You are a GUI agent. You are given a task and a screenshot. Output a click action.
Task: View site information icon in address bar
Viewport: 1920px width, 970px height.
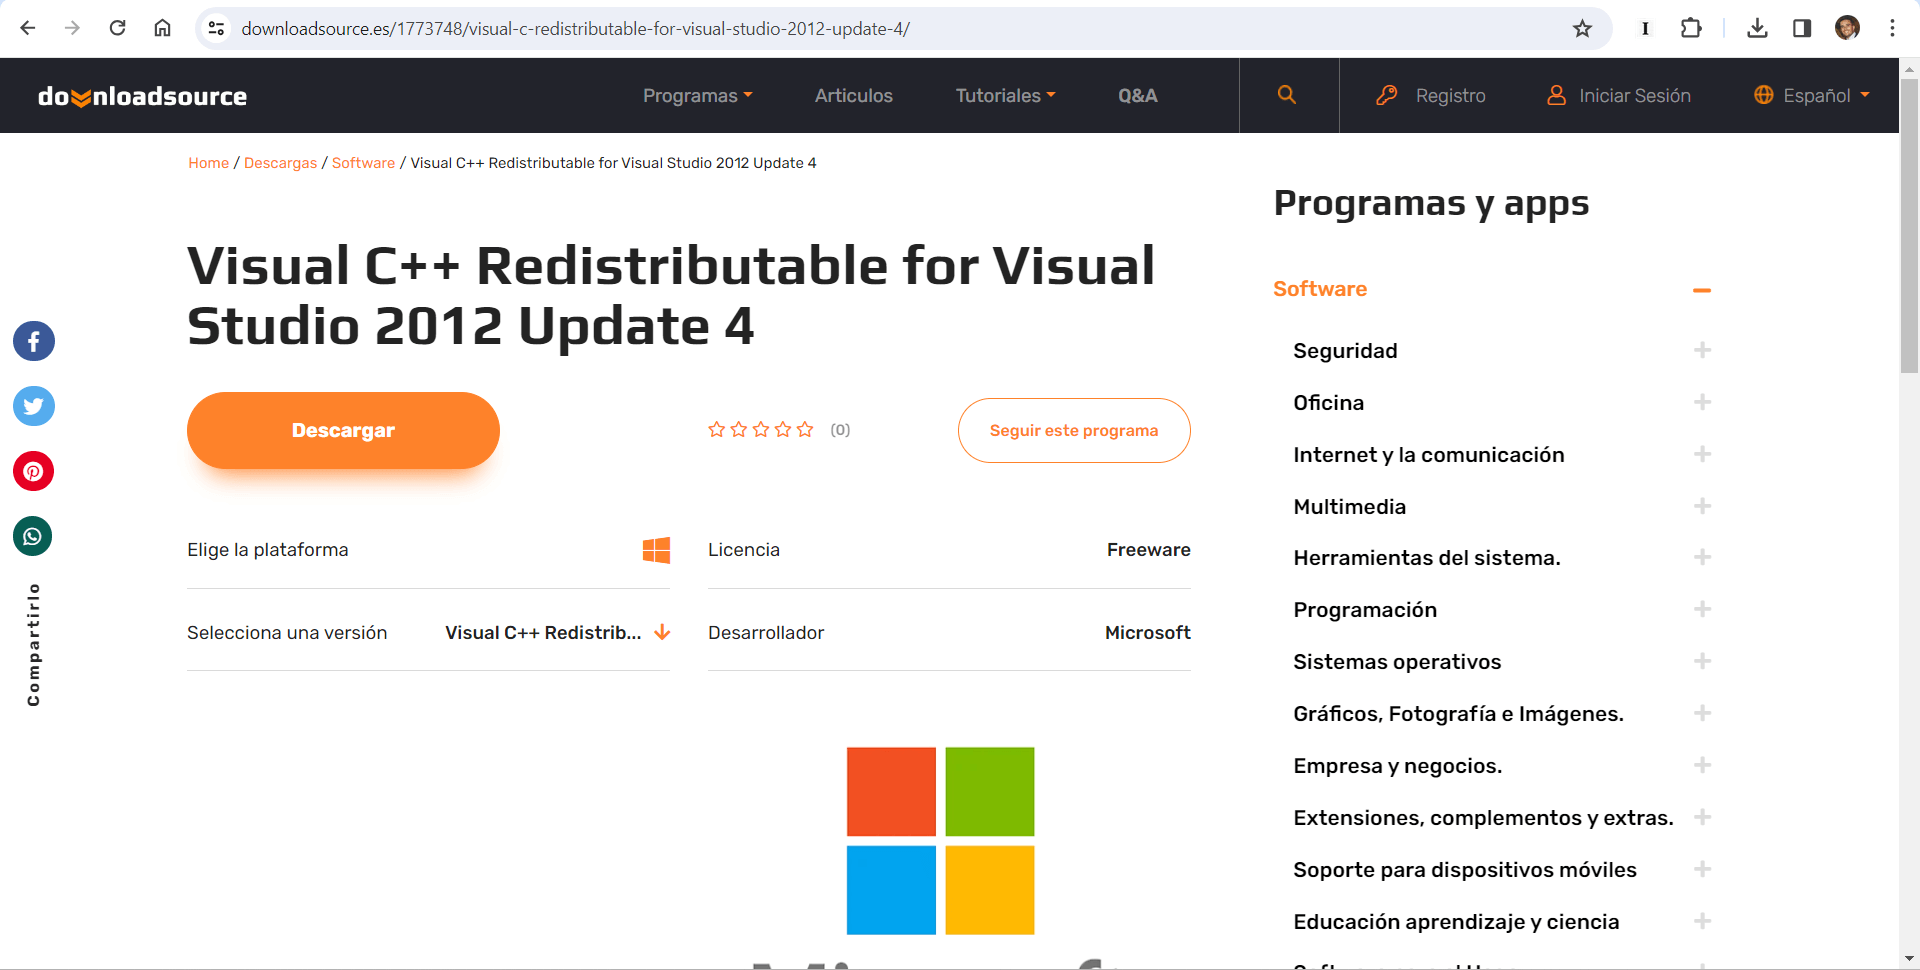[216, 28]
